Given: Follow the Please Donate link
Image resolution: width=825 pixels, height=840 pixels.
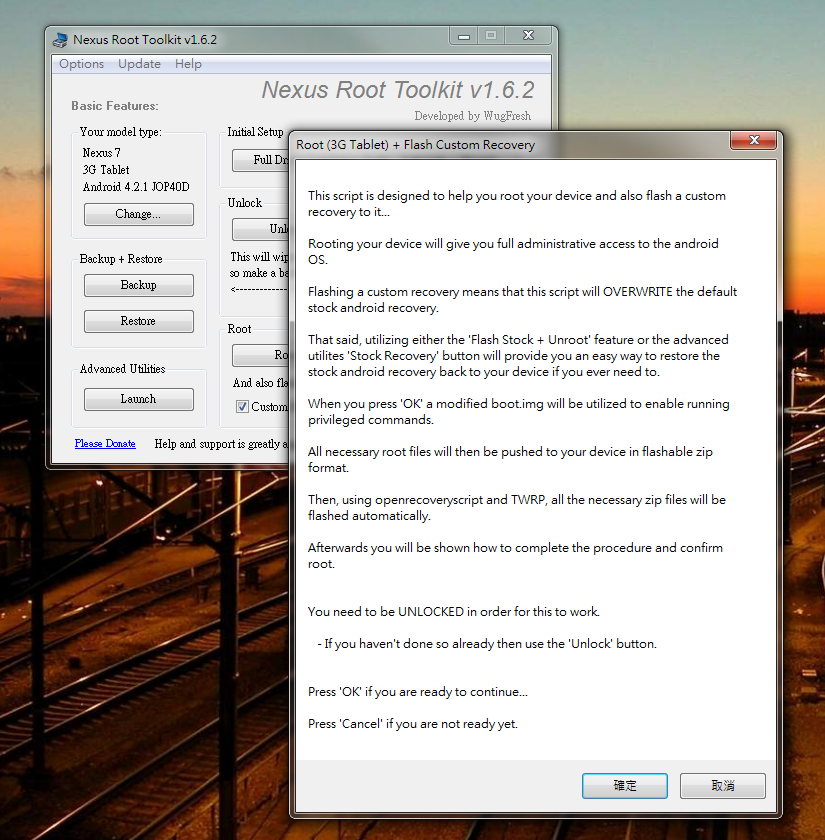Looking at the screenshot, I should 105,444.
